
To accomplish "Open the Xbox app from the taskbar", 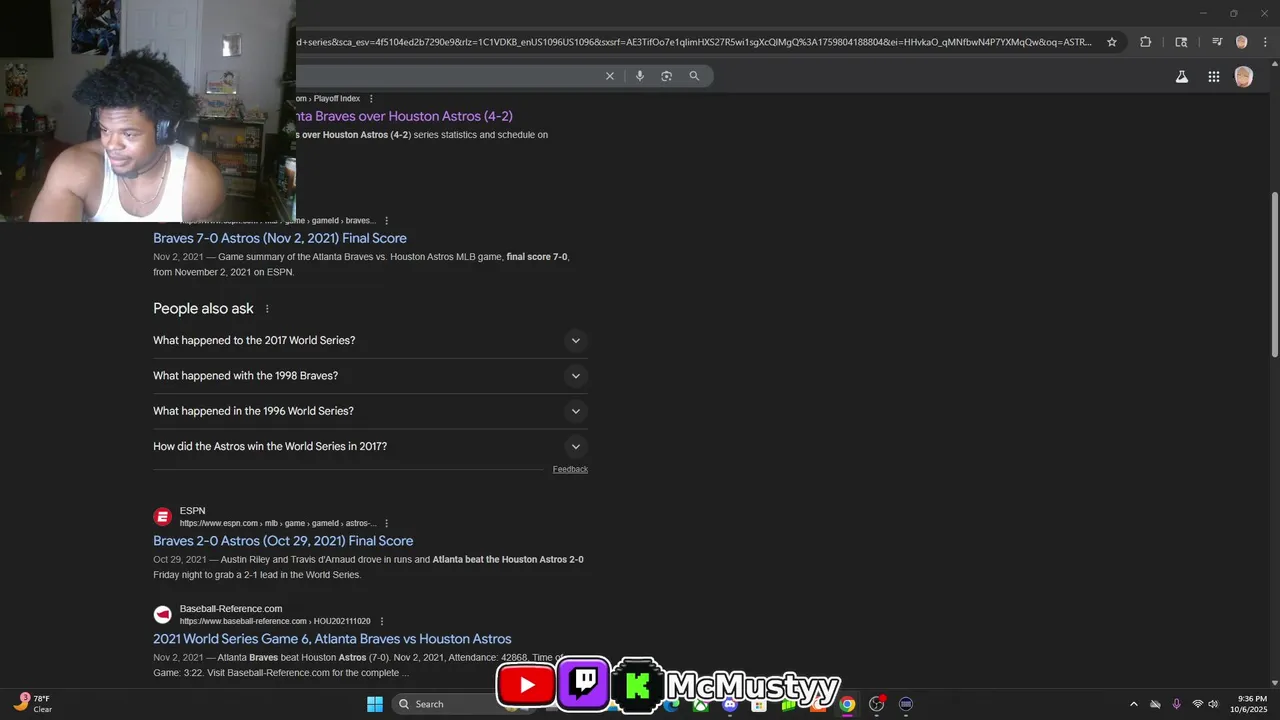I will (x=701, y=704).
